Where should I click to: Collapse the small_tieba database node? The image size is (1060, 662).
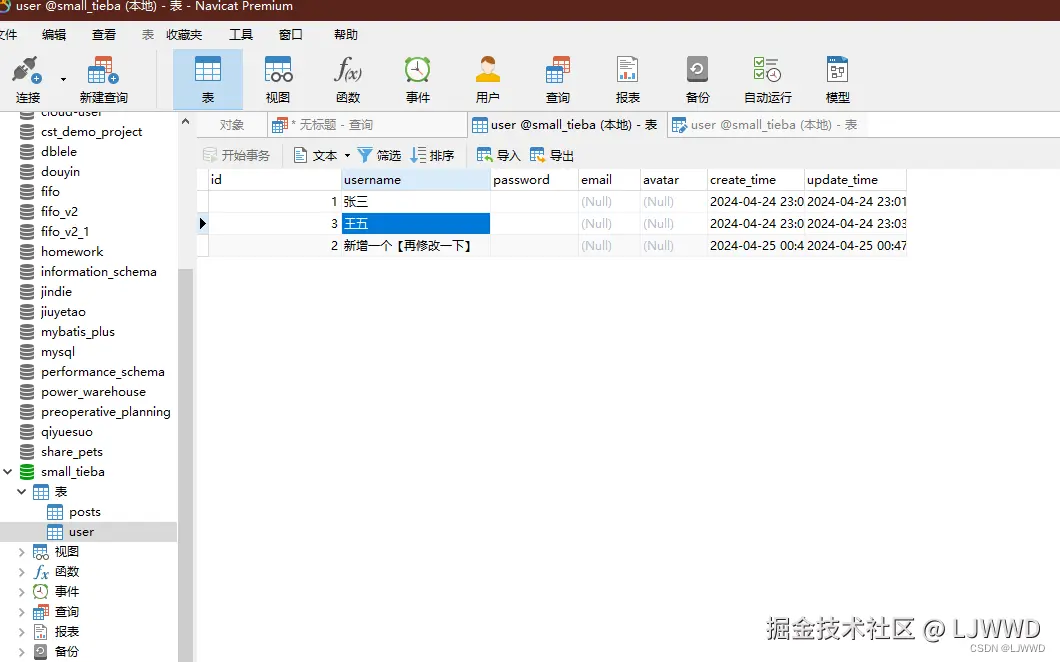tap(8, 471)
